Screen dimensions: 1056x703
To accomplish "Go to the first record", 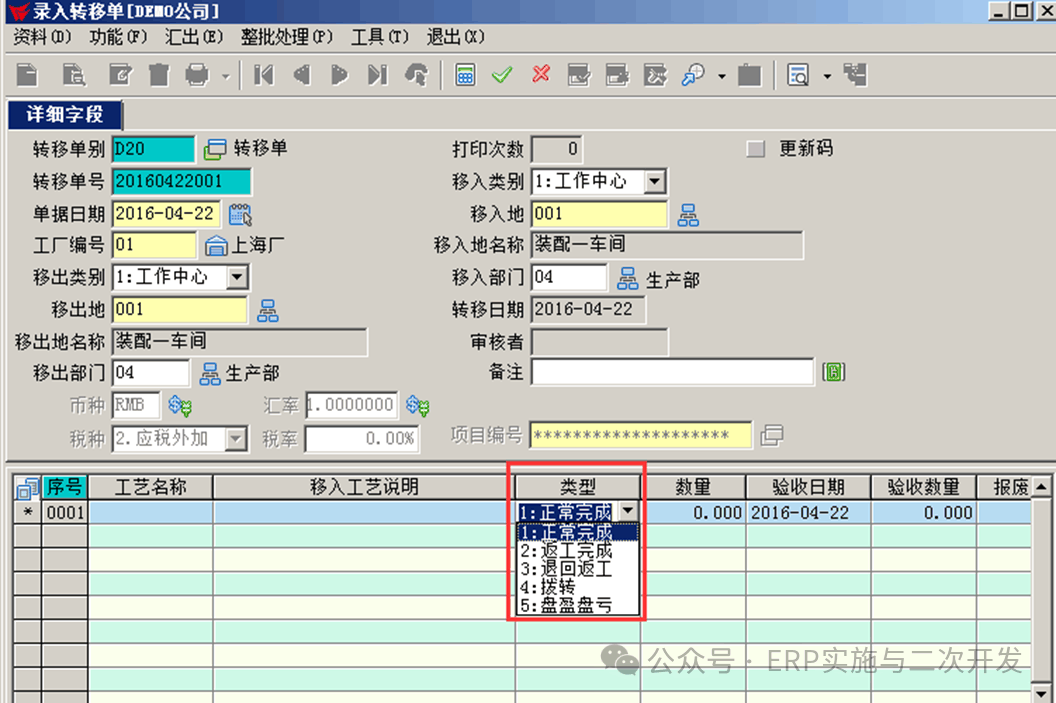I will 263,75.
